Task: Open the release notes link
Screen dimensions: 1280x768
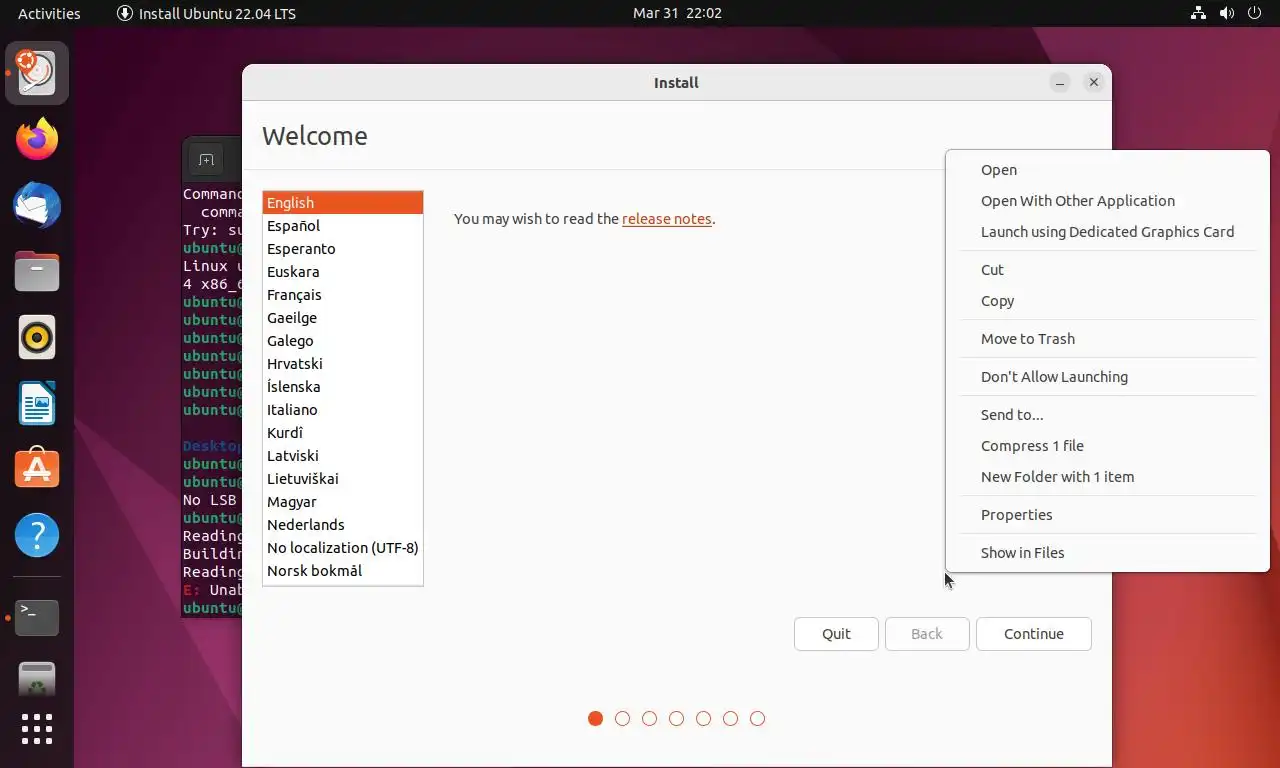Action: 667,219
